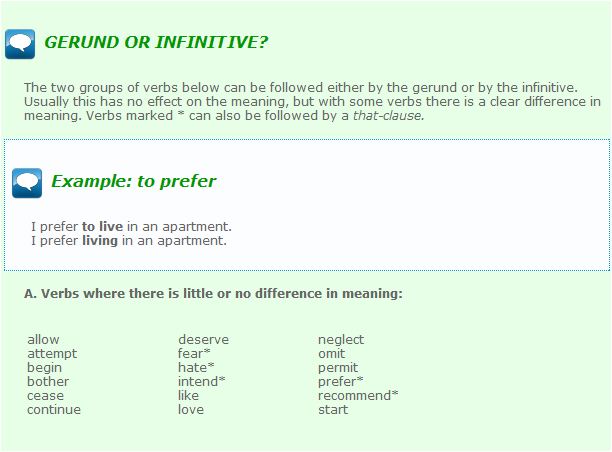Select the verb 'allow' in the list
The height and width of the screenshot is (452, 612).
click(x=43, y=340)
